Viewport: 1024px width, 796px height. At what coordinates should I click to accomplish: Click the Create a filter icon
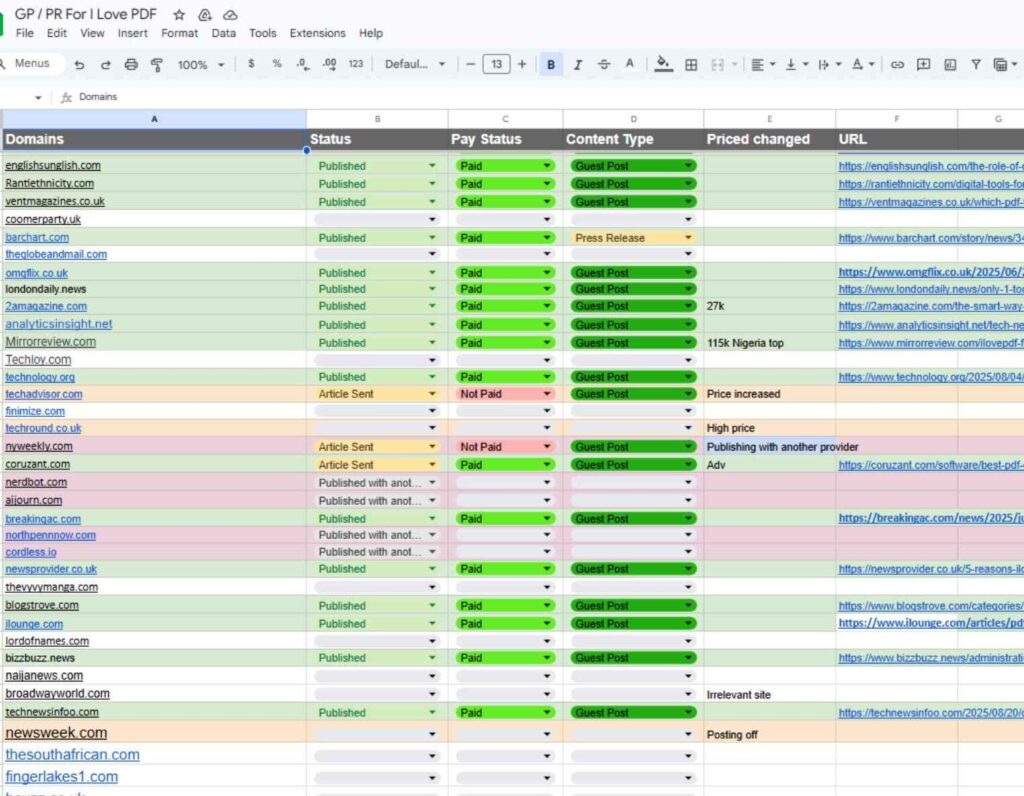[975, 65]
